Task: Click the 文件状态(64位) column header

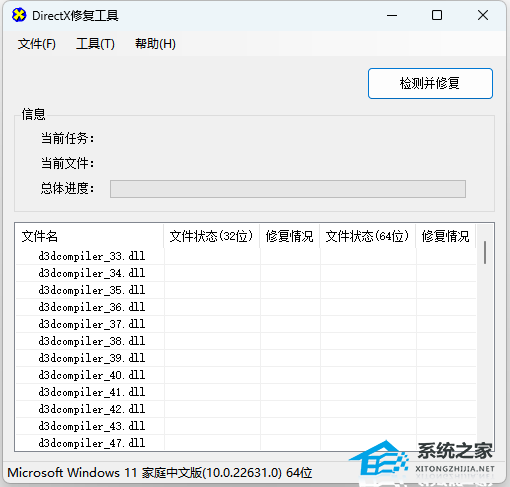Action: pos(367,236)
